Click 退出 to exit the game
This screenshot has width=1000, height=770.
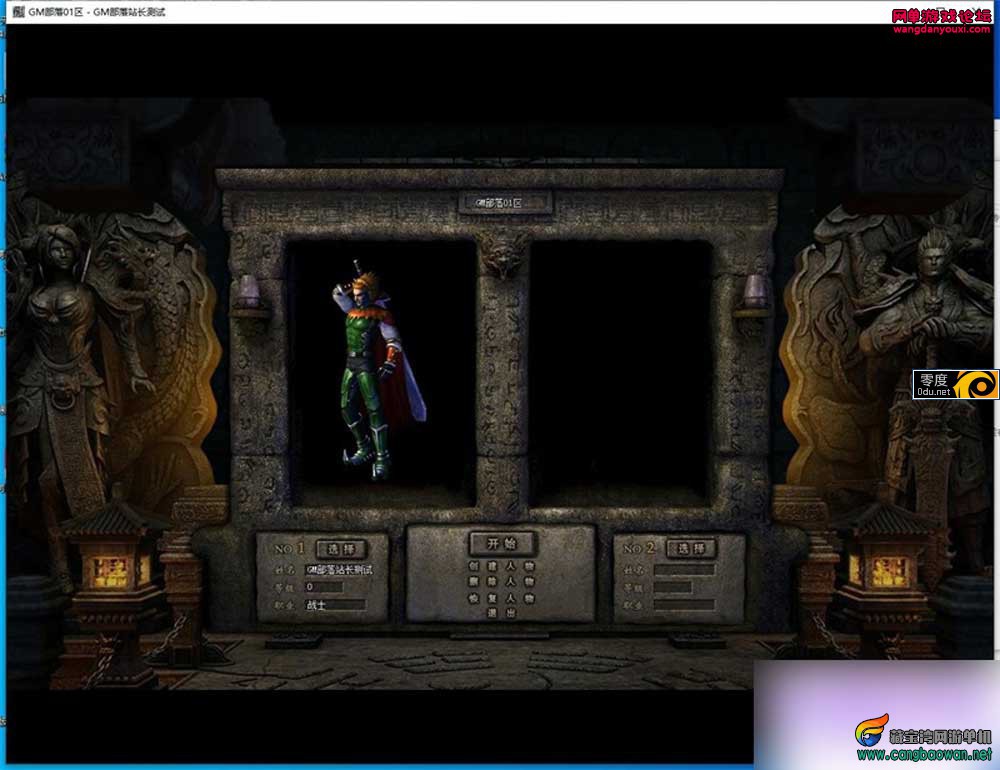point(502,613)
